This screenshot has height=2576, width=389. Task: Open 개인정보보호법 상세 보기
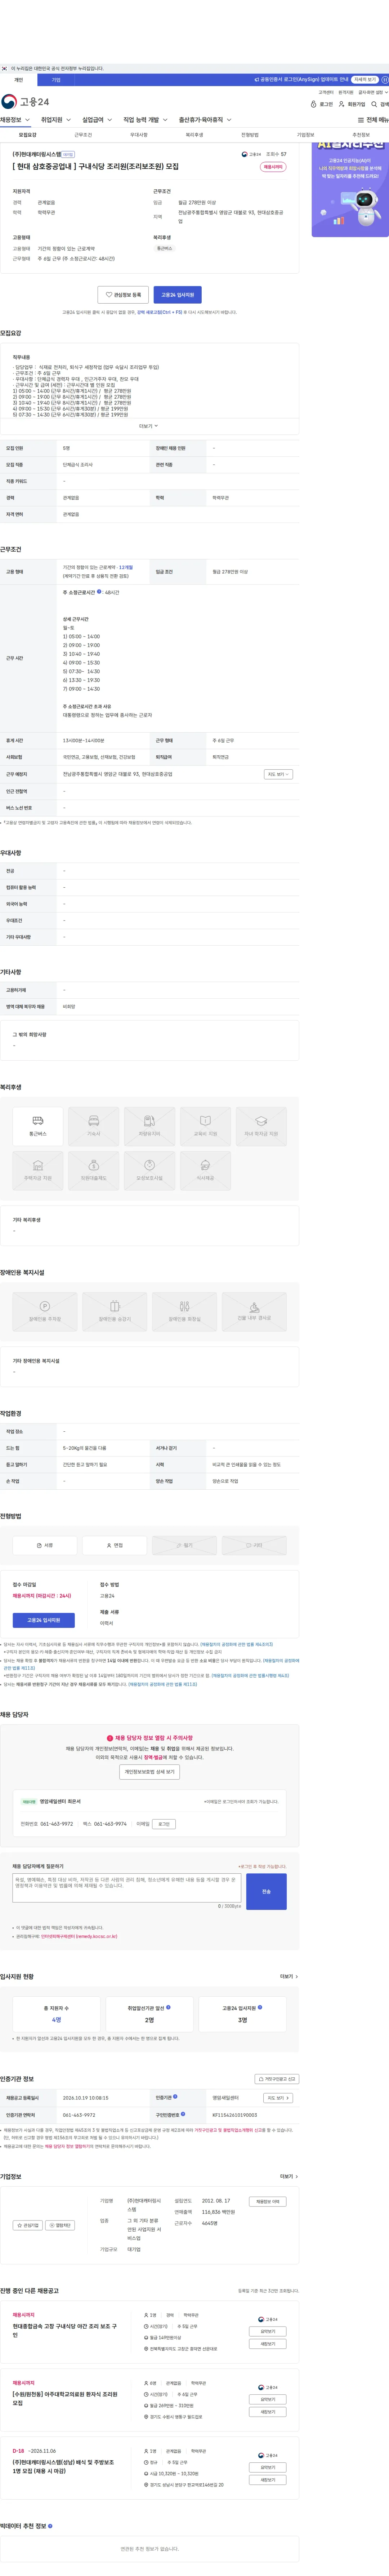[150, 1772]
